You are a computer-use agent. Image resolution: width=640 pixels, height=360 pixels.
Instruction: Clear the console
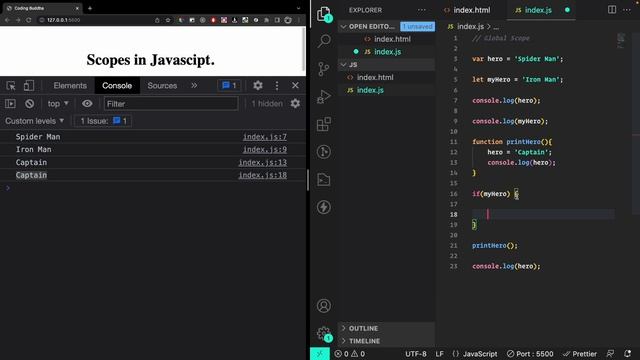(x=29, y=104)
